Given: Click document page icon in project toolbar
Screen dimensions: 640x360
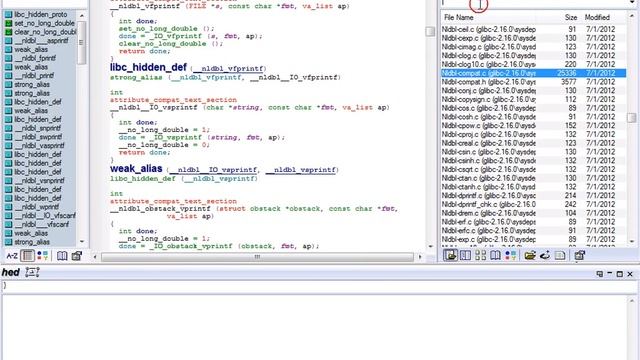Looking at the screenshot, I should [560, 256].
